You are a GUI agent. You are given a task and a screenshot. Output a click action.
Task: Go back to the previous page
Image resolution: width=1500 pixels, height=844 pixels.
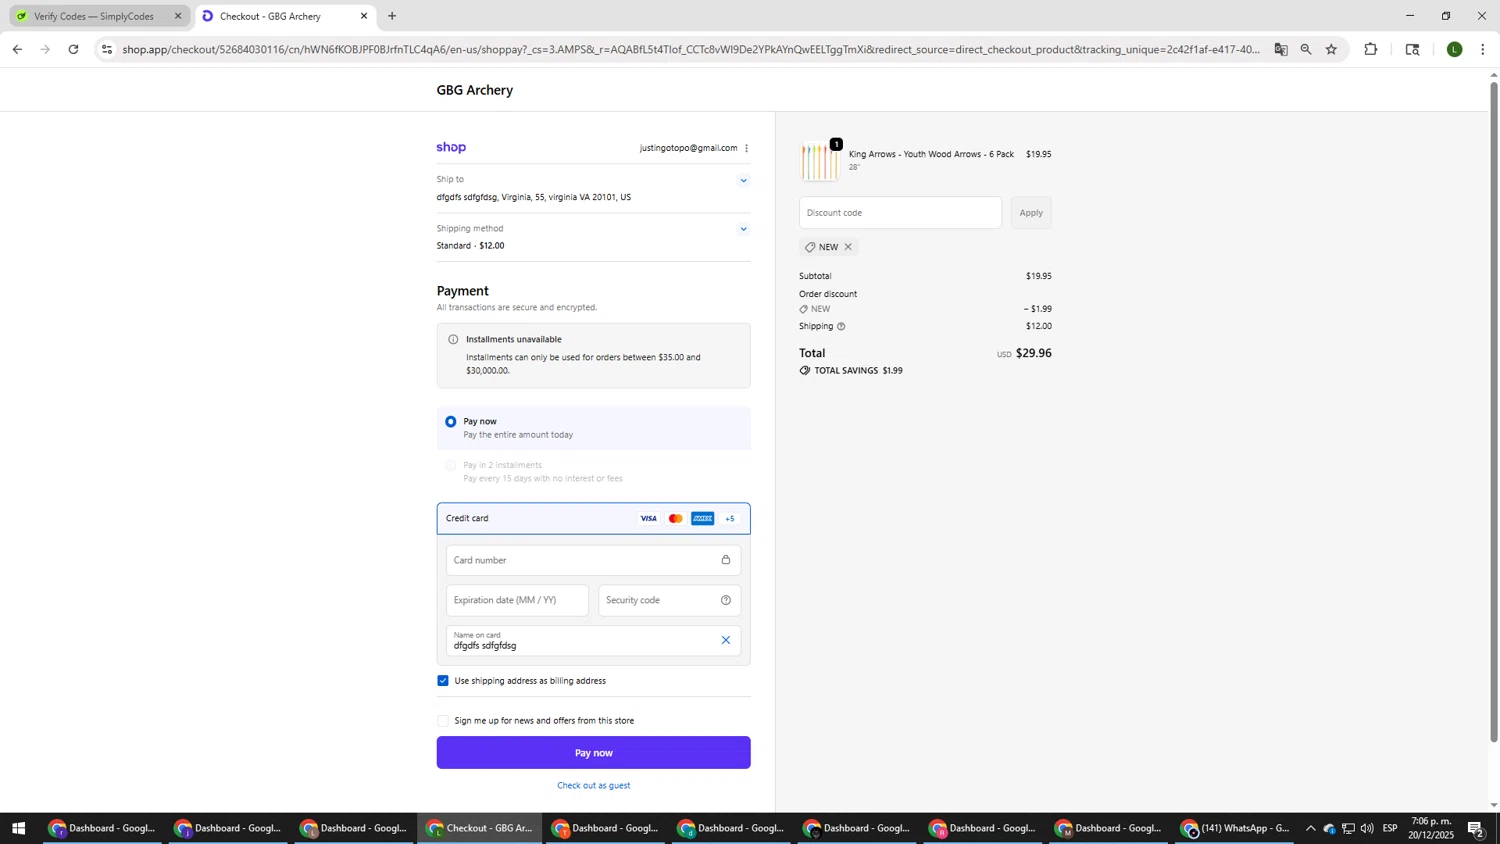(17, 49)
